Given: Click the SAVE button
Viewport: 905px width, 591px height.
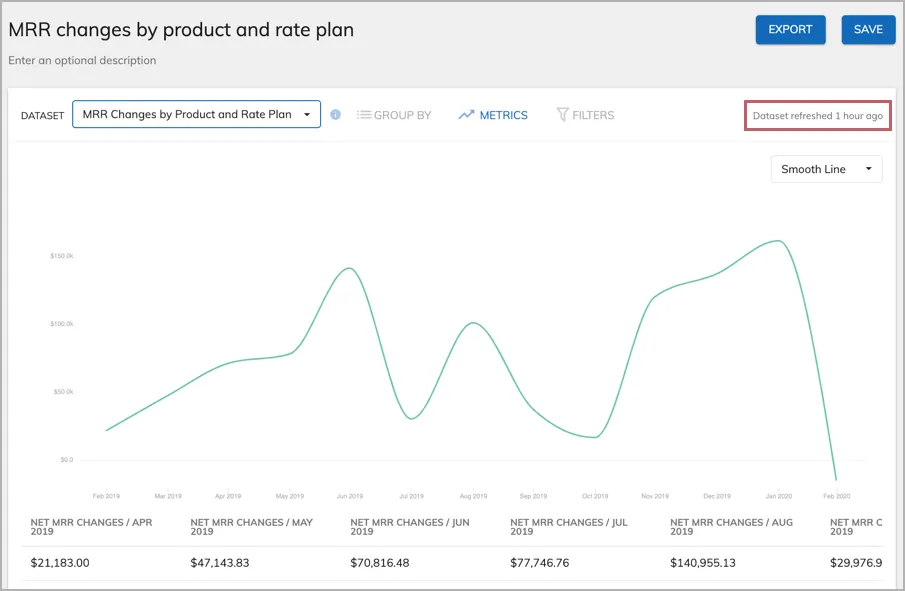Looking at the screenshot, I should tap(868, 29).
